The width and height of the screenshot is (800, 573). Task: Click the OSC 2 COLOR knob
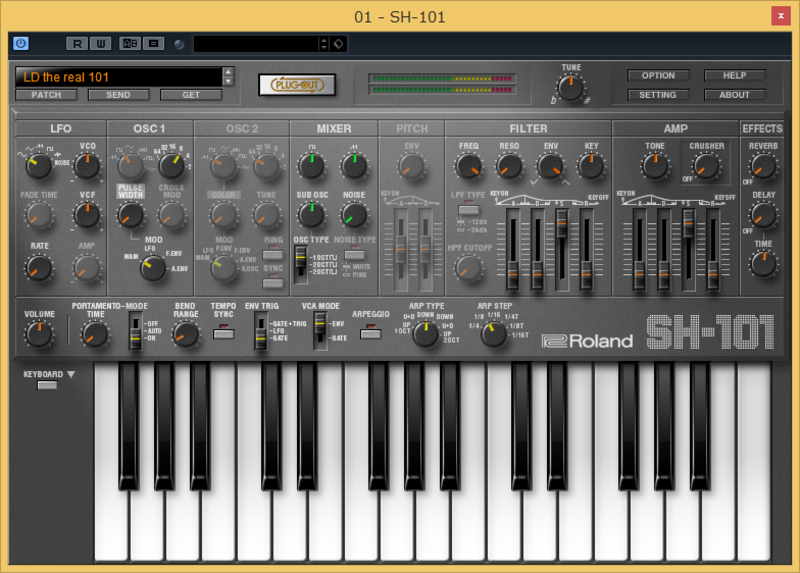[x=223, y=215]
